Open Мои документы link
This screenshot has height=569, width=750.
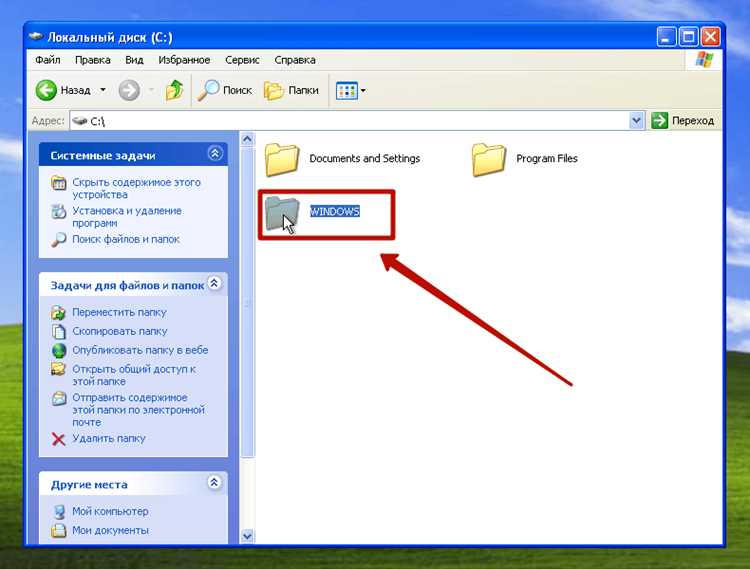click(x=110, y=530)
